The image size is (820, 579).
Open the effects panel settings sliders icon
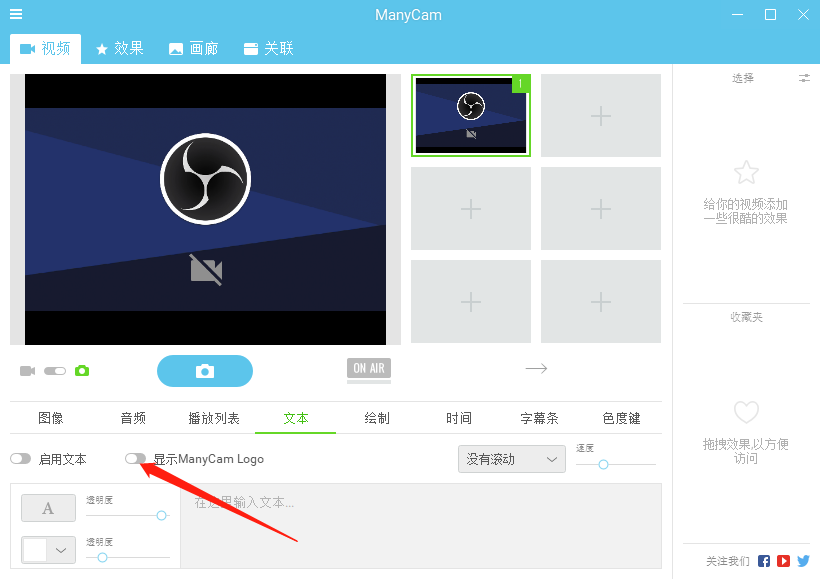tap(804, 78)
